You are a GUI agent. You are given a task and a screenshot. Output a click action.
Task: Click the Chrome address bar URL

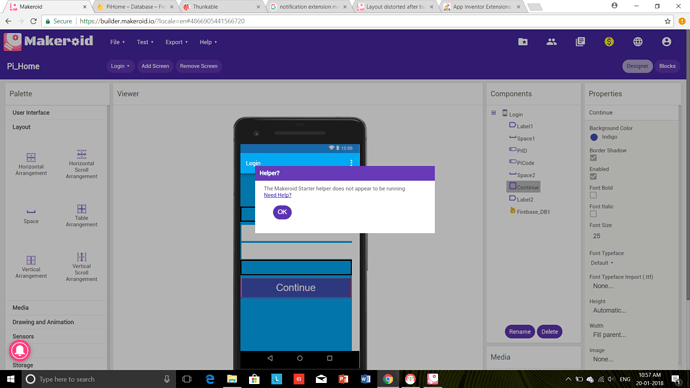point(162,21)
